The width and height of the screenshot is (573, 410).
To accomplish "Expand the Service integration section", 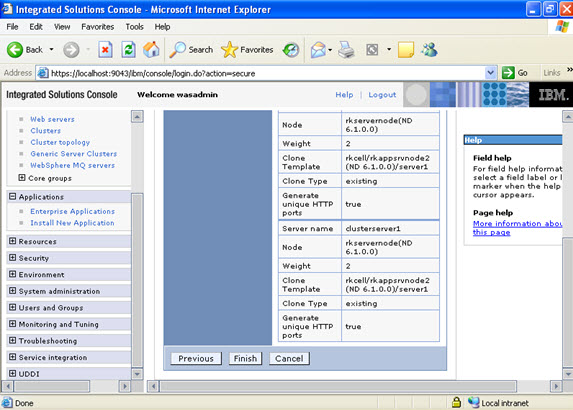I will (x=12, y=357).
